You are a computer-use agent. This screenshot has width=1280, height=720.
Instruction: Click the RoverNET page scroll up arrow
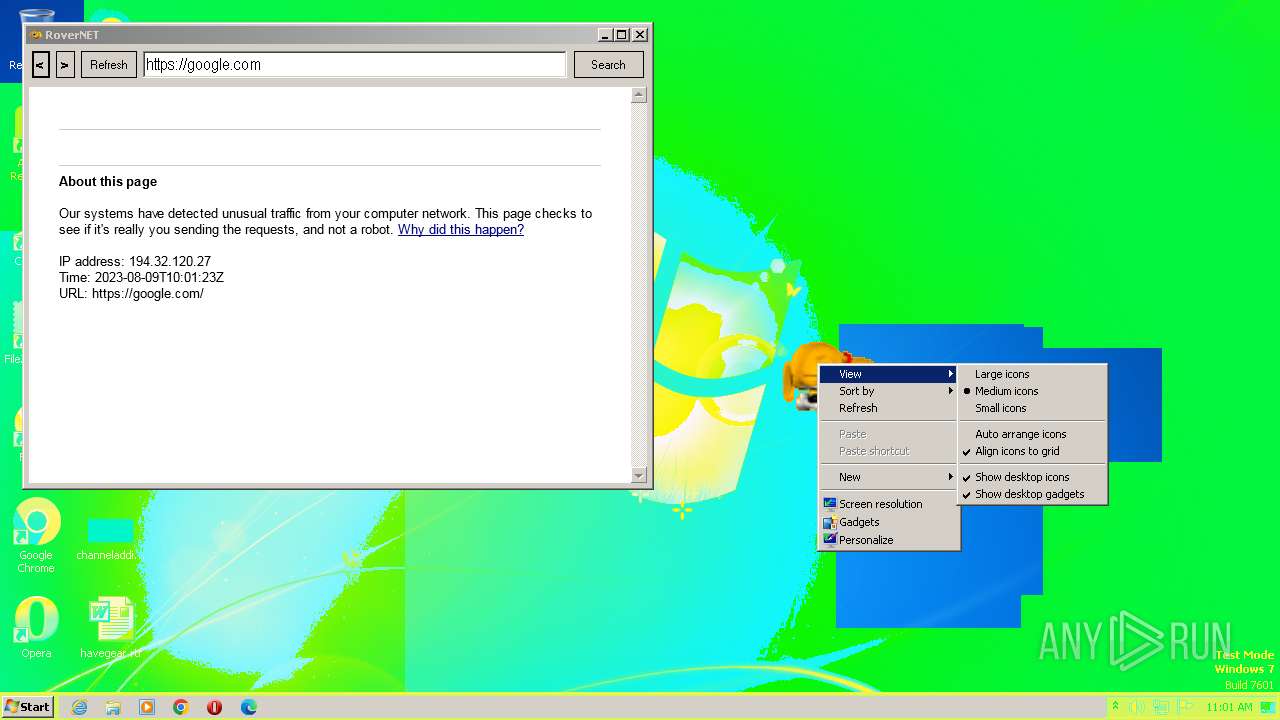click(x=639, y=95)
